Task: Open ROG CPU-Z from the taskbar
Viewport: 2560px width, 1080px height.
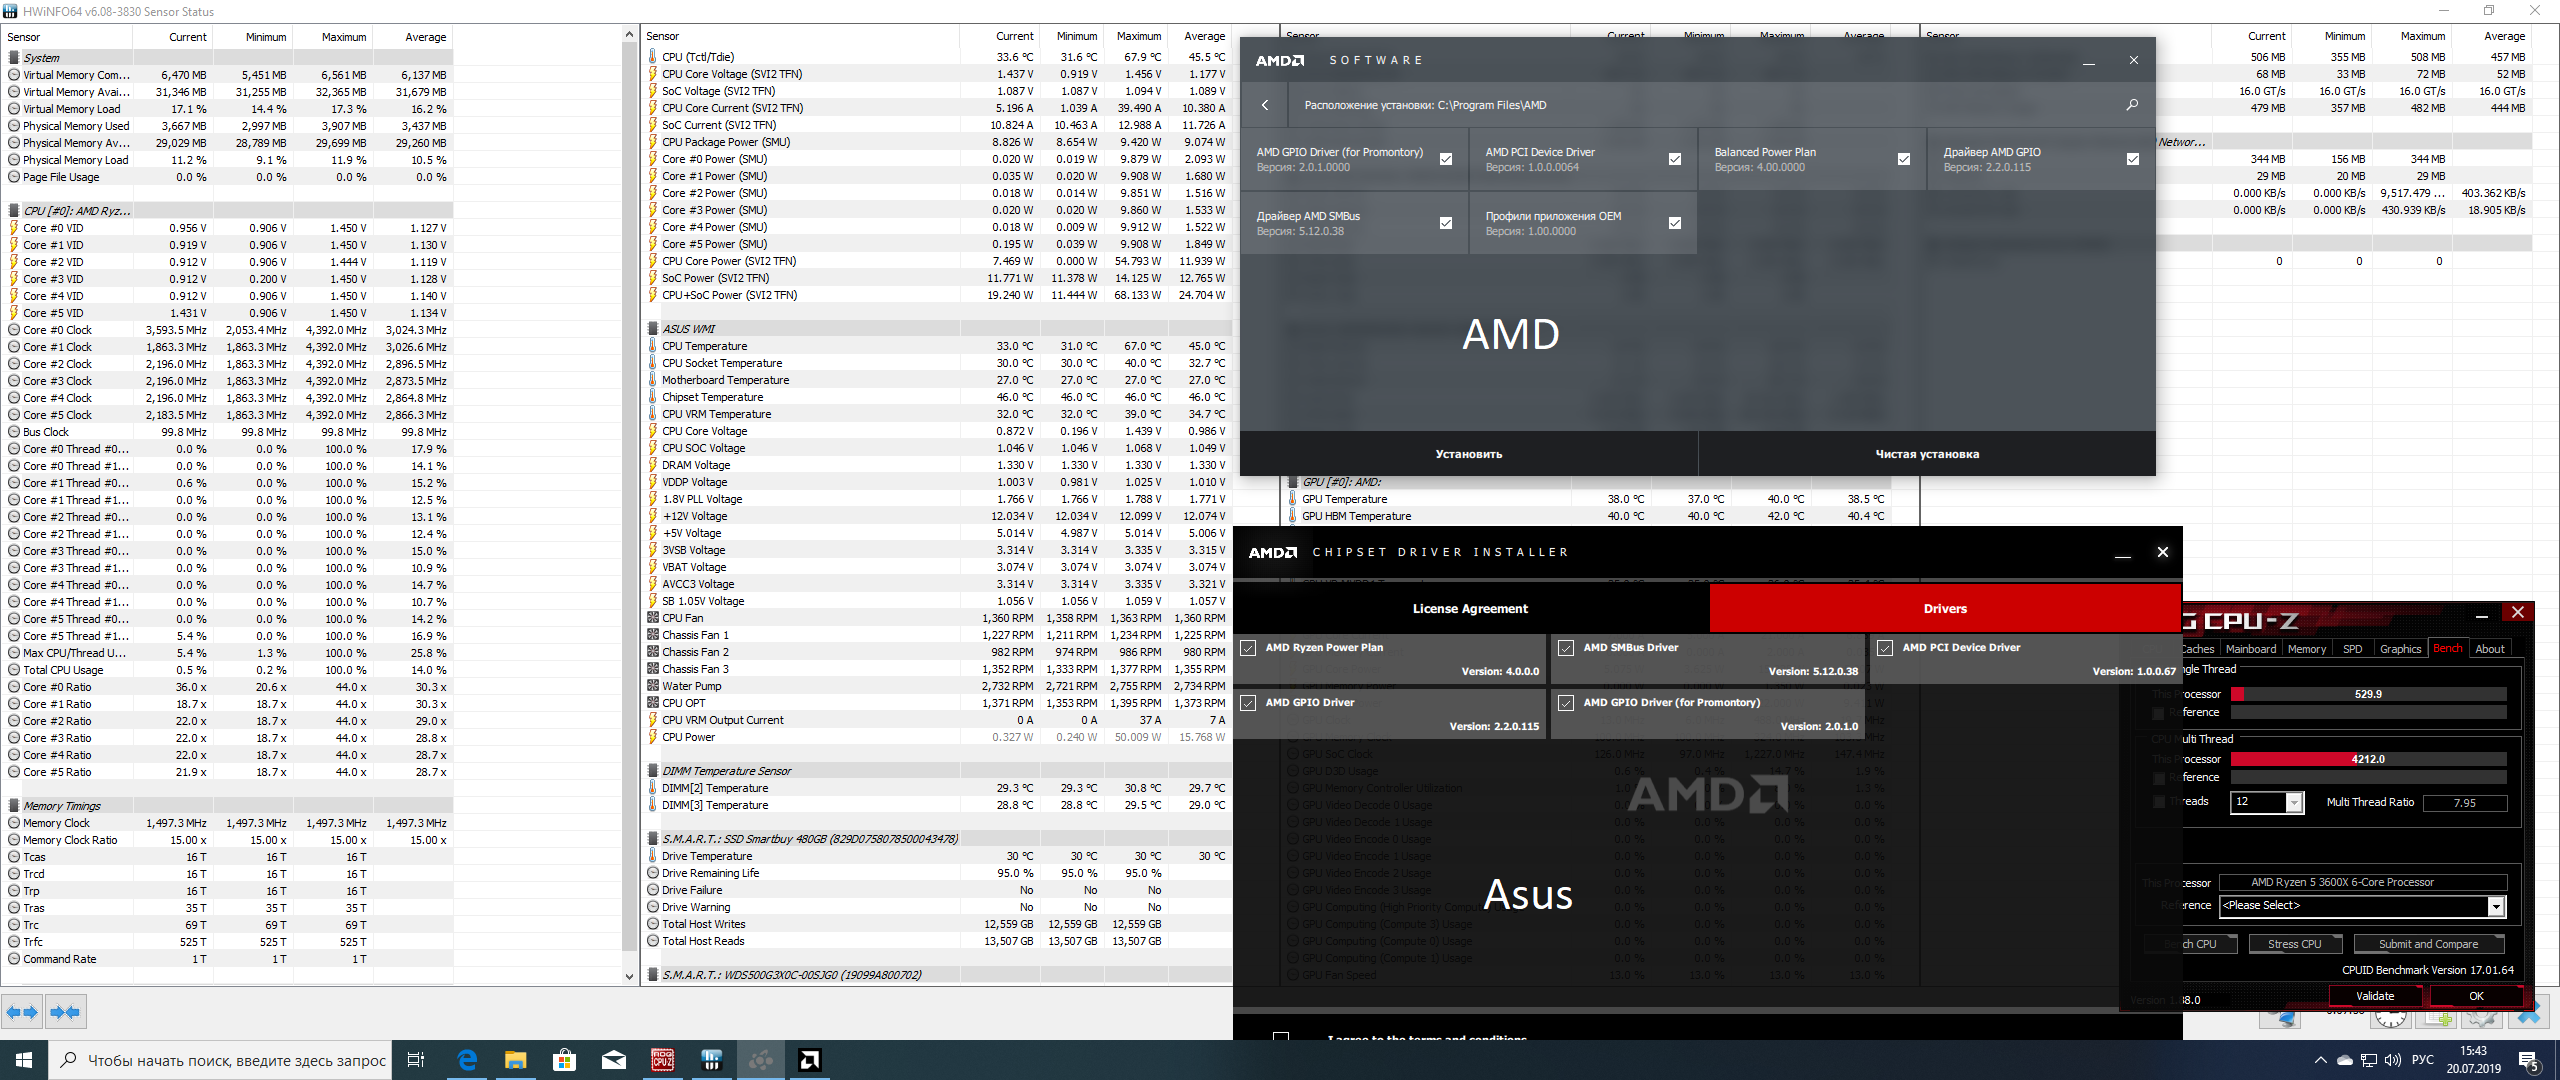Action: coord(663,1060)
